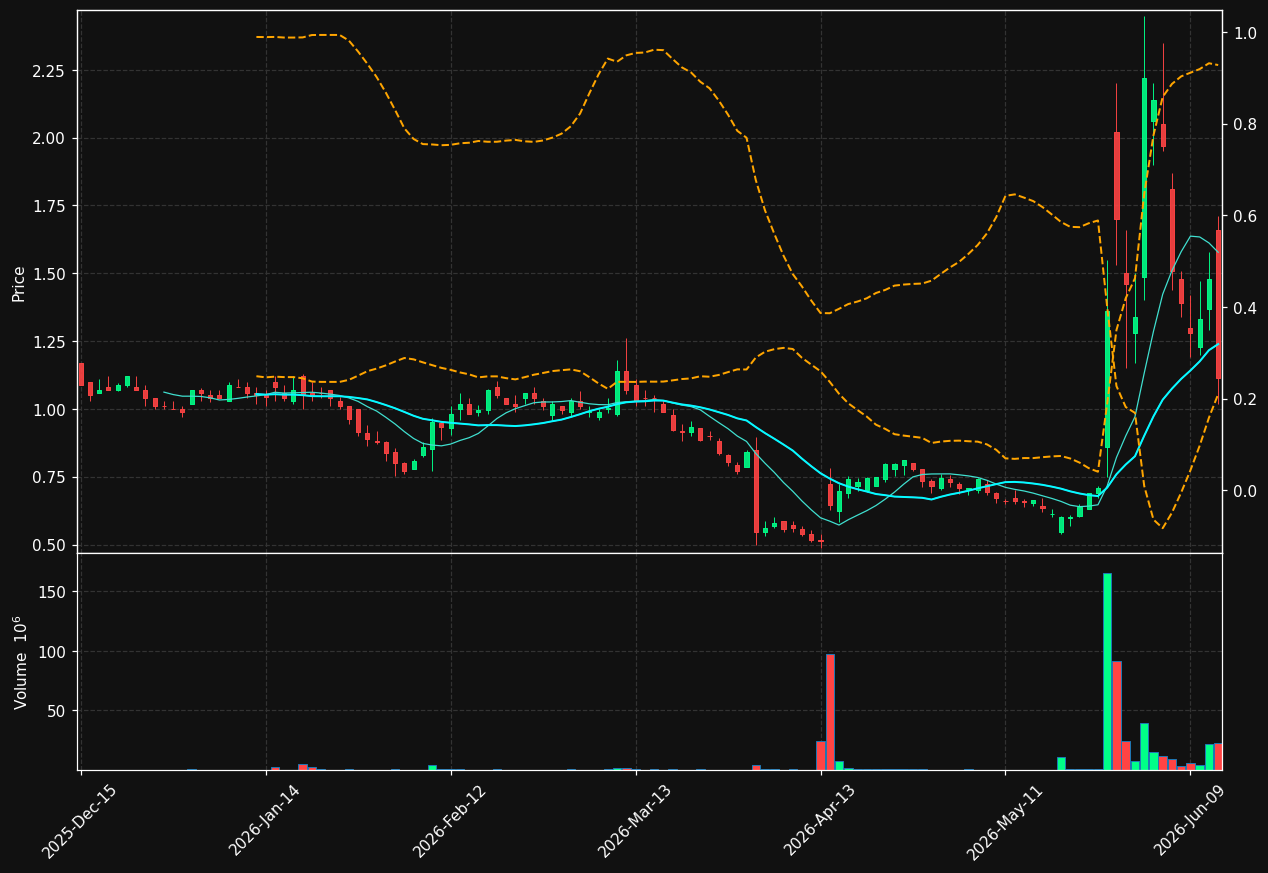Click the 0.0 right-axis tick label
The width and height of the screenshot is (1268, 873).
click(1245, 492)
